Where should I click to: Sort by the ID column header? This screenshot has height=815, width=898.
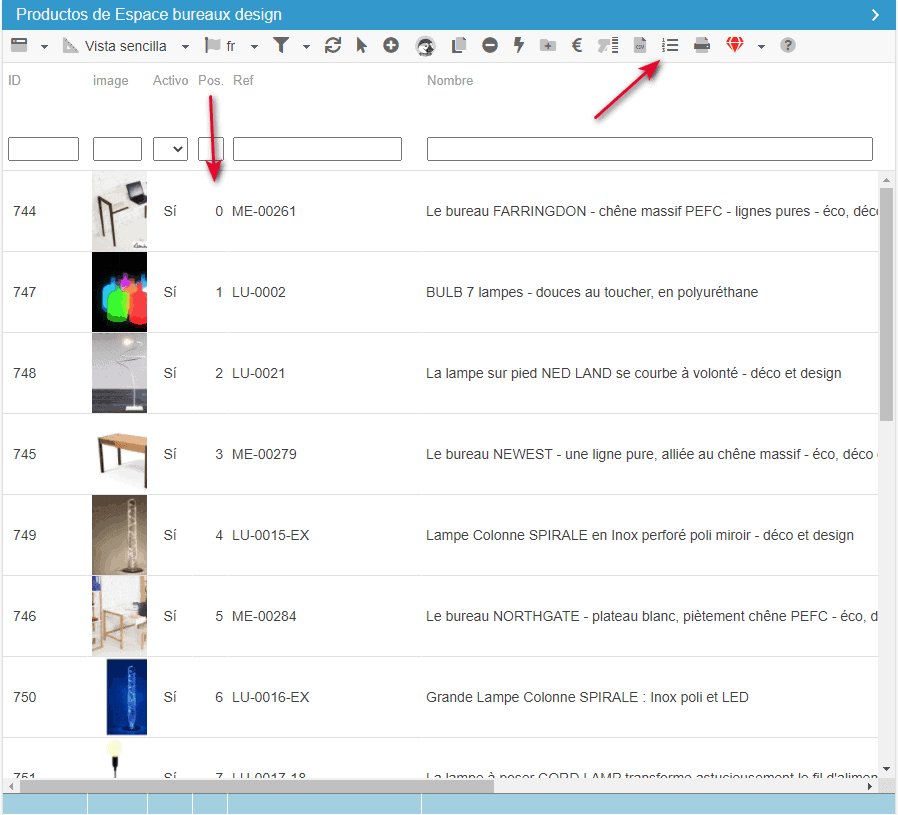coord(14,81)
